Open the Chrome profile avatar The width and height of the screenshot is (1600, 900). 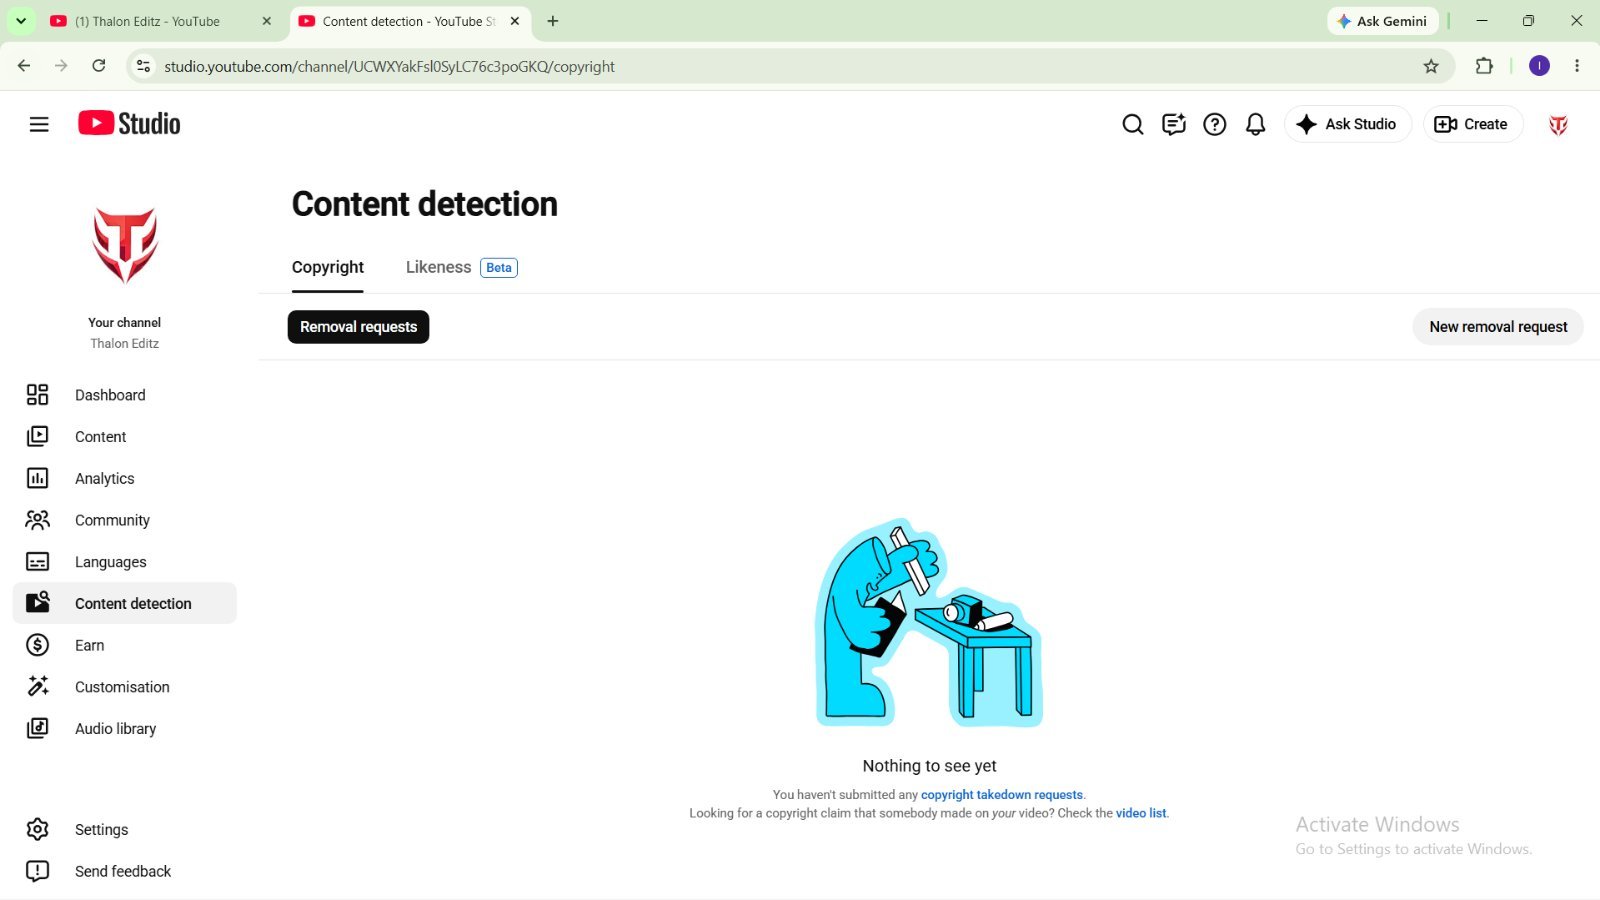[1539, 66]
